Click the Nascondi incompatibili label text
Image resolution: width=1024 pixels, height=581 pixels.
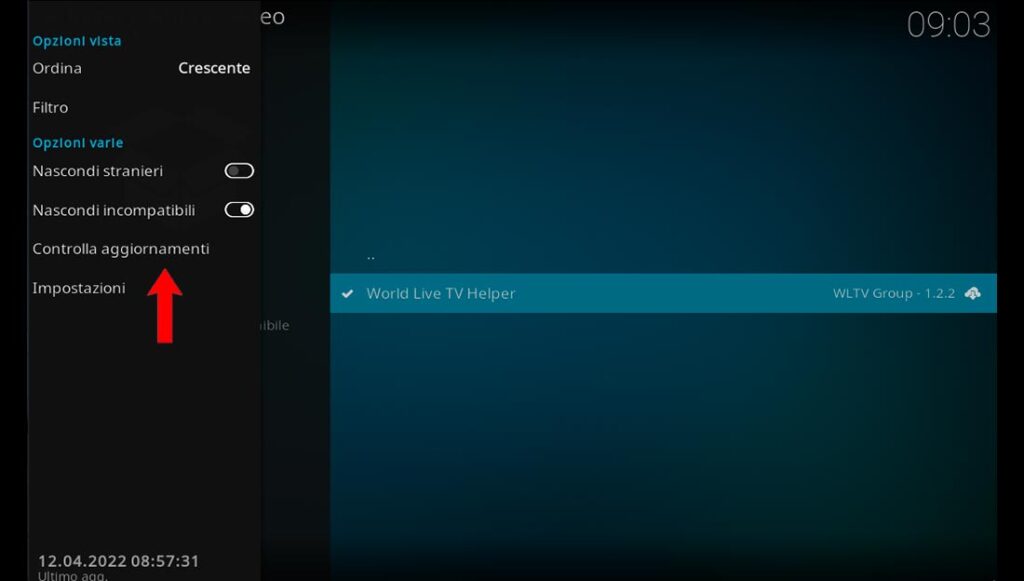point(114,210)
